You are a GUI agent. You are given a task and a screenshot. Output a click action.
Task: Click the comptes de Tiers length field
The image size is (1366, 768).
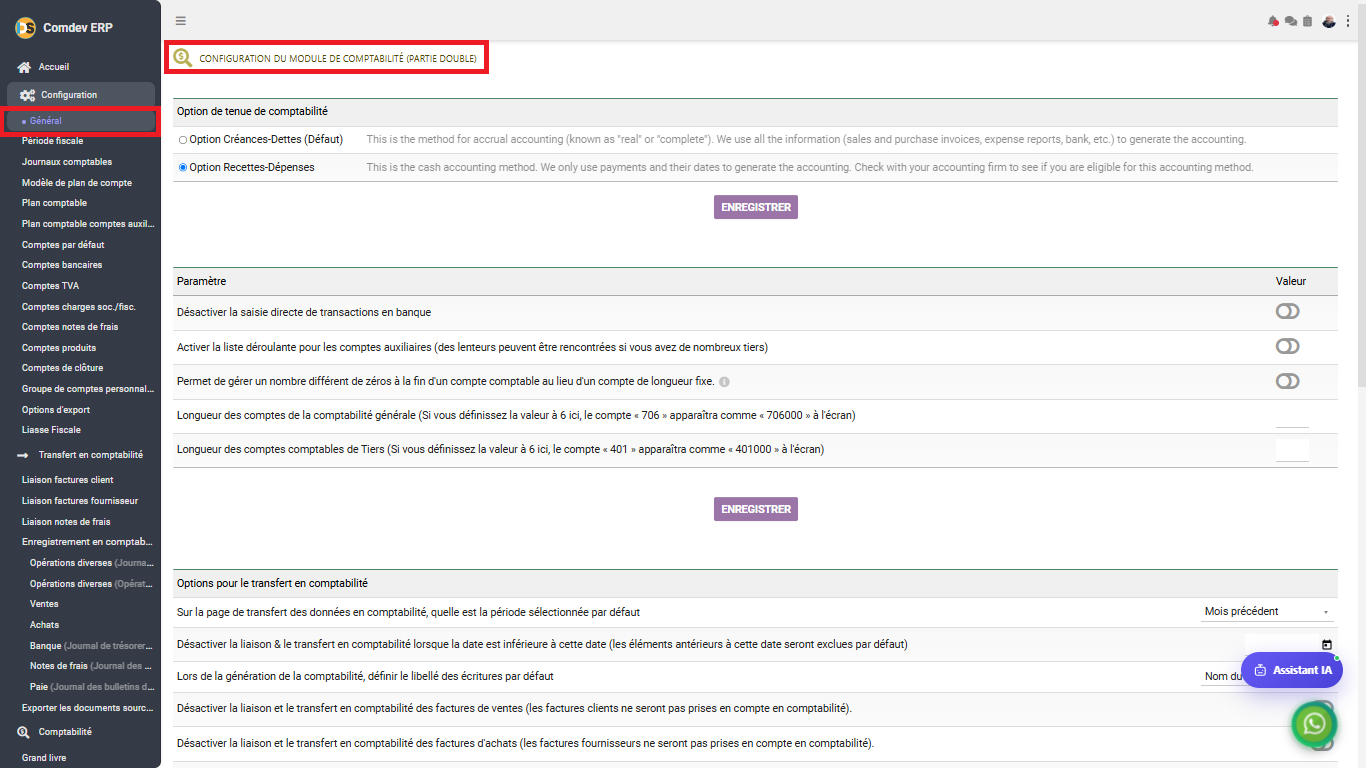click(x=1292, y=450)
